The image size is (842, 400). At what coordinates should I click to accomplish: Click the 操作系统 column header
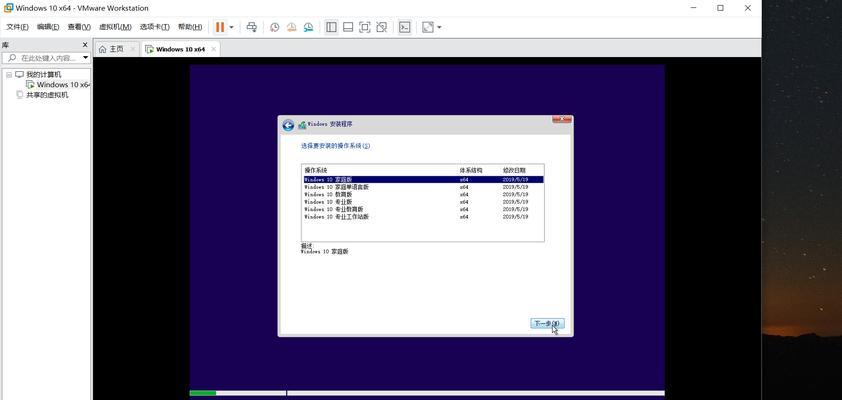pos(316,170)
